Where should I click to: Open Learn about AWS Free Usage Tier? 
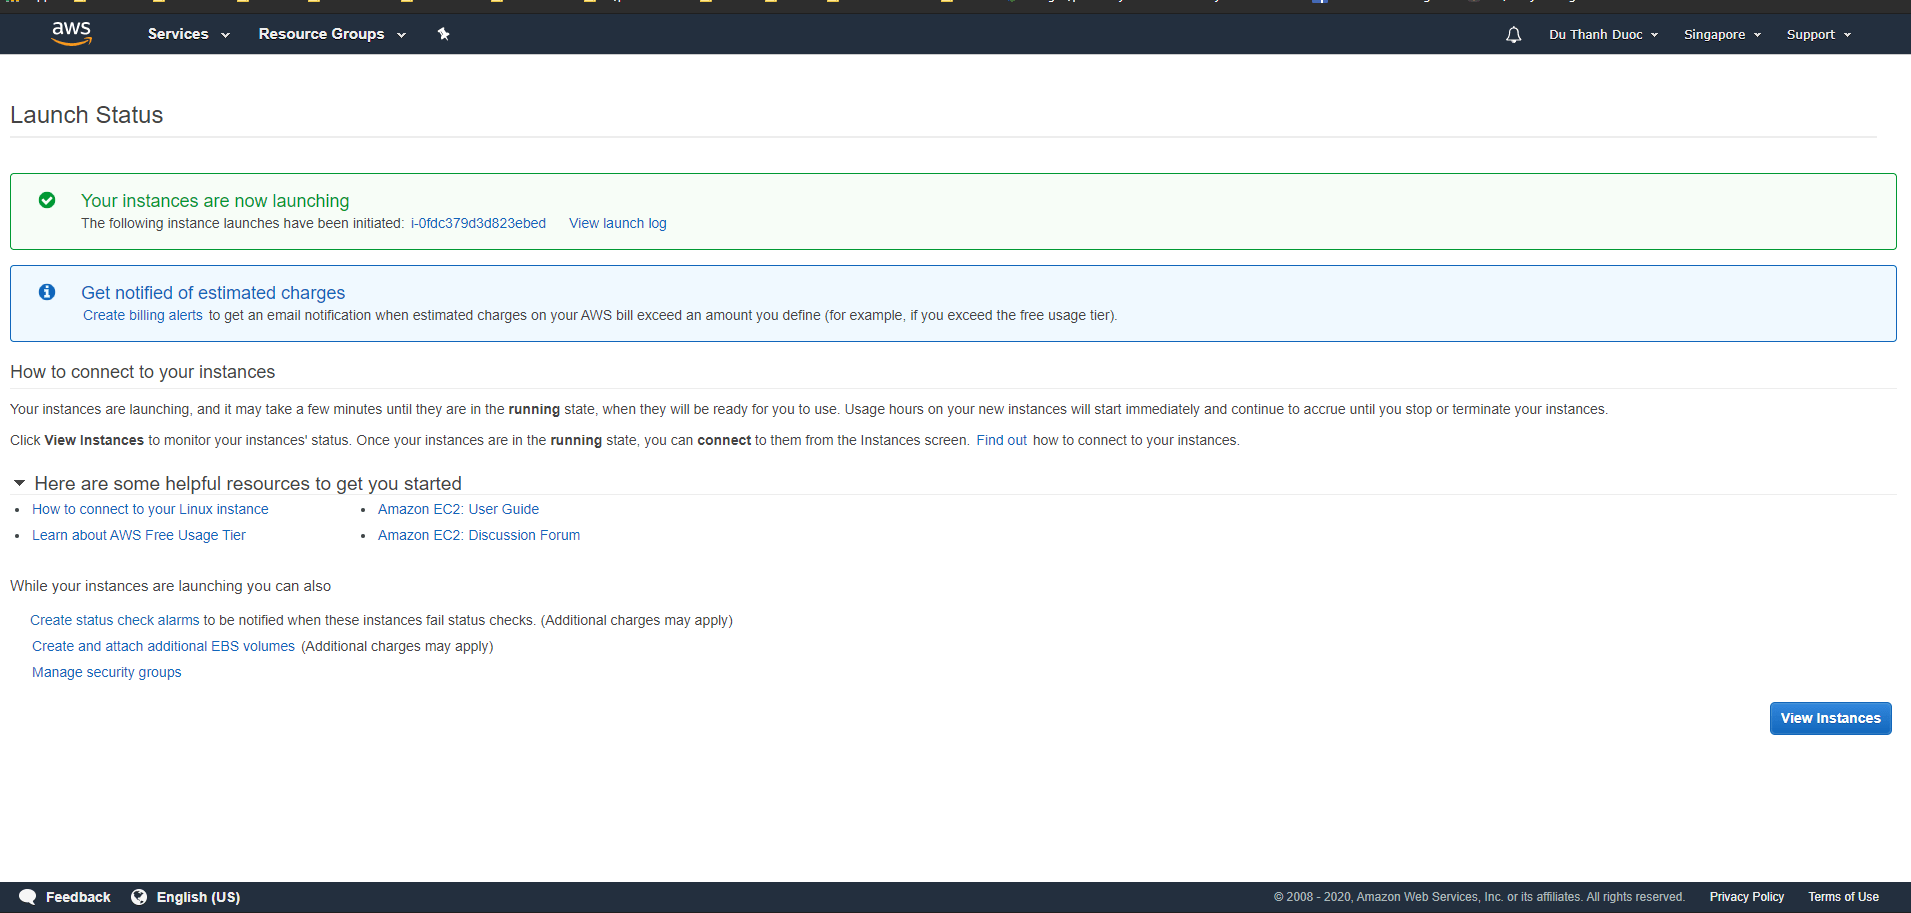(139, 535)
